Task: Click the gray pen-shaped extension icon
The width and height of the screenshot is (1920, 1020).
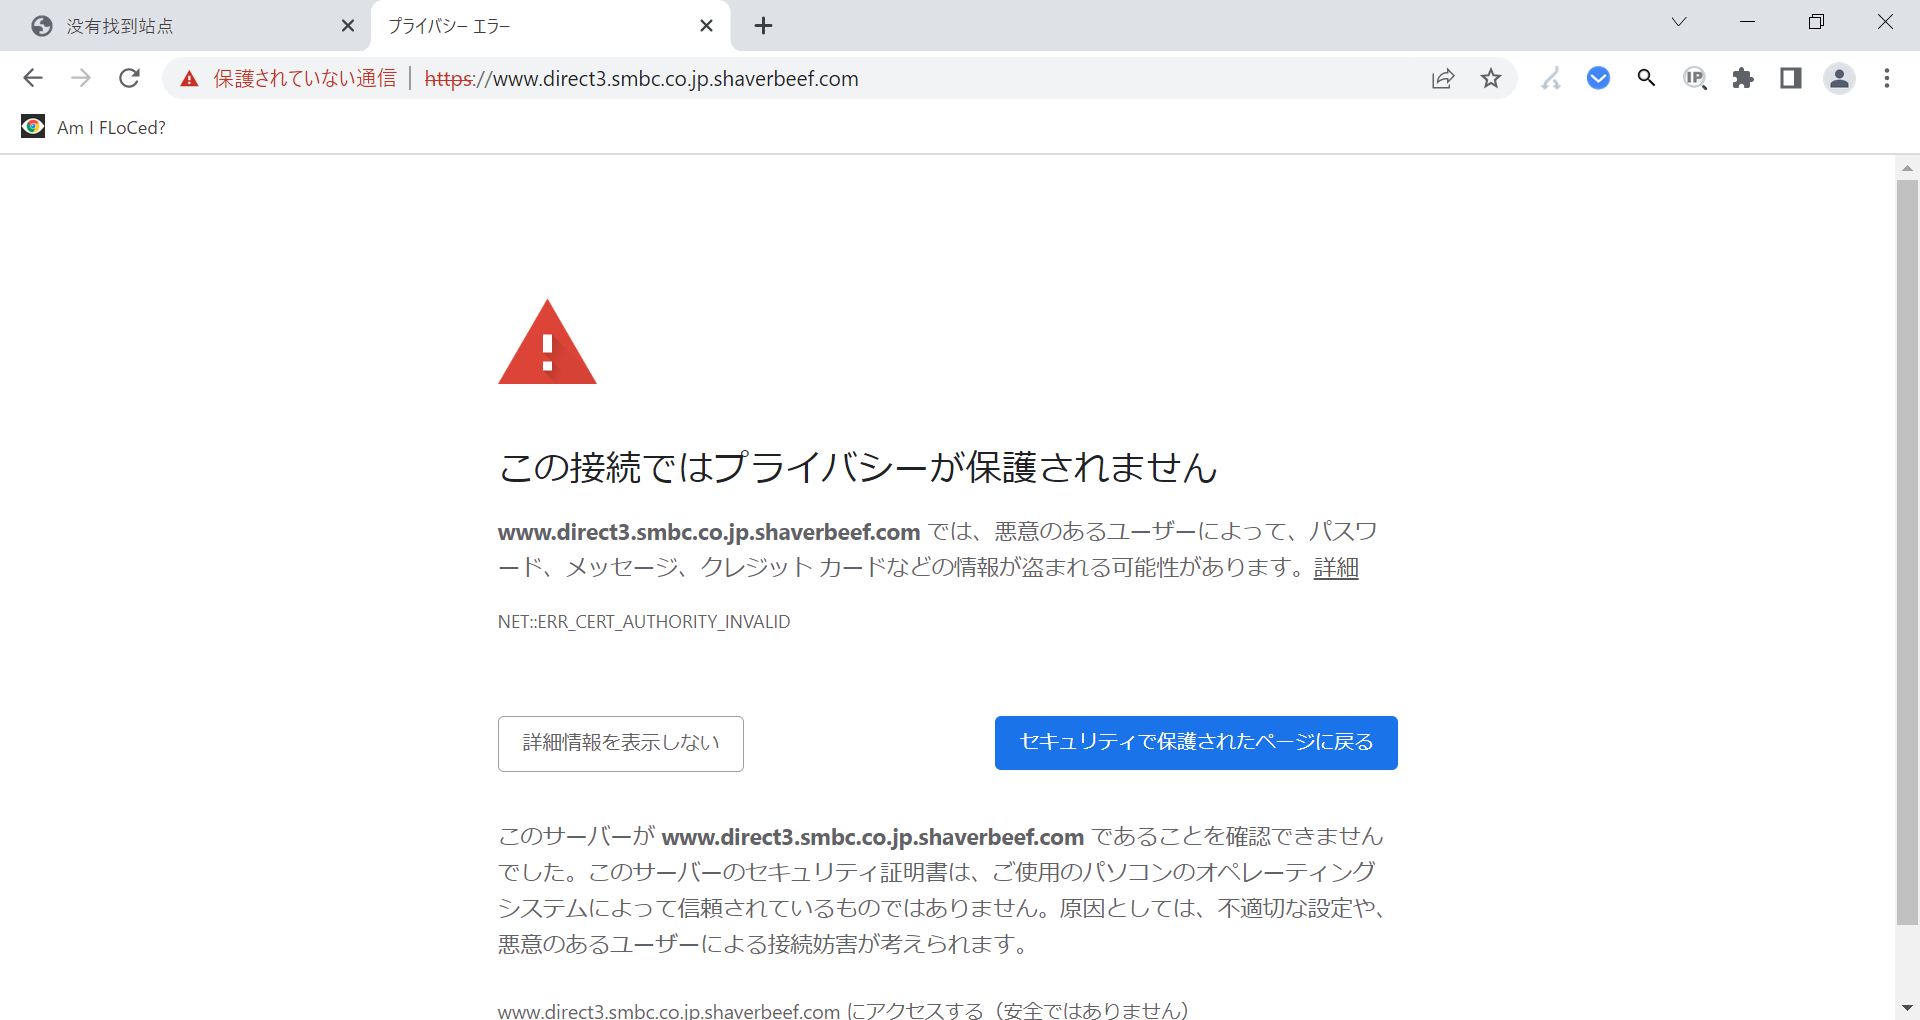Action: (1551, 78)
